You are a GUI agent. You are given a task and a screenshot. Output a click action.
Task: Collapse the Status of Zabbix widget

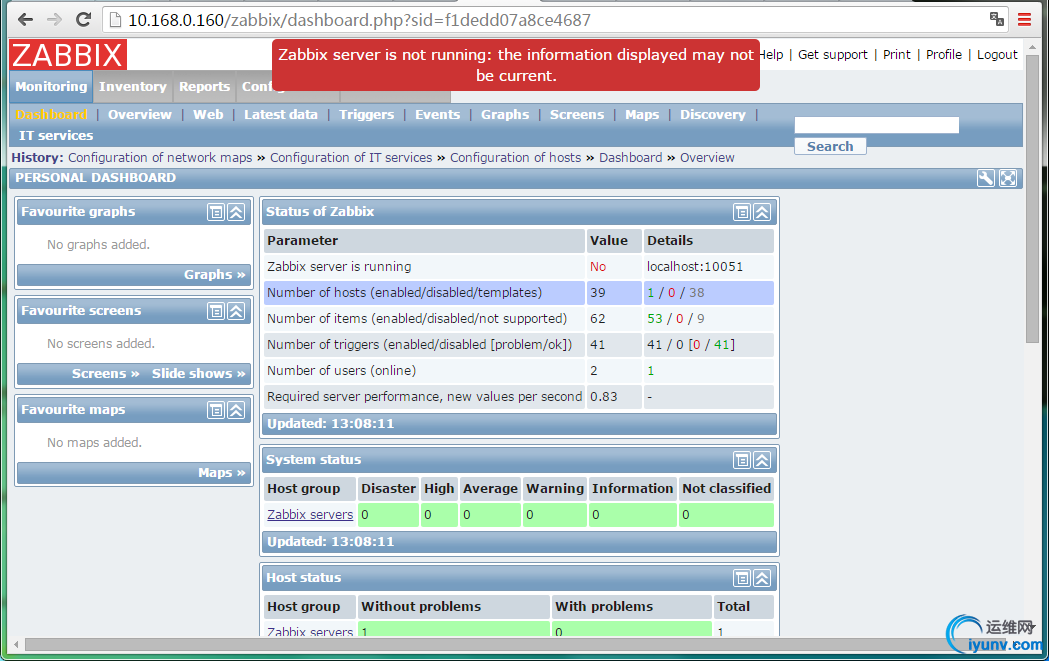pyautogui.click(x=762, y=212)
